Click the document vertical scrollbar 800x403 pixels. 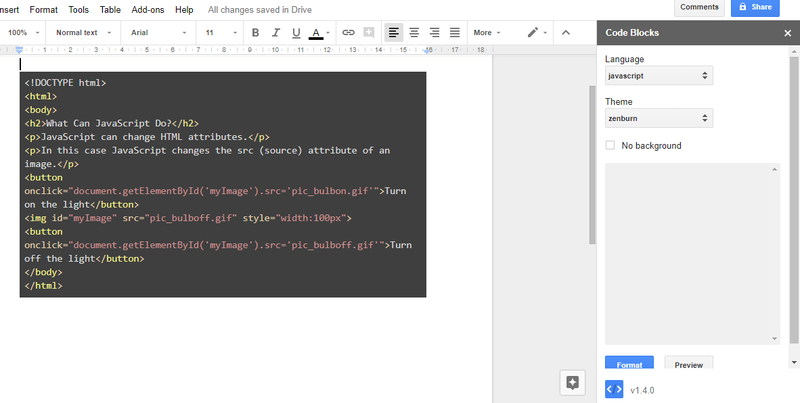click(592, 164)
